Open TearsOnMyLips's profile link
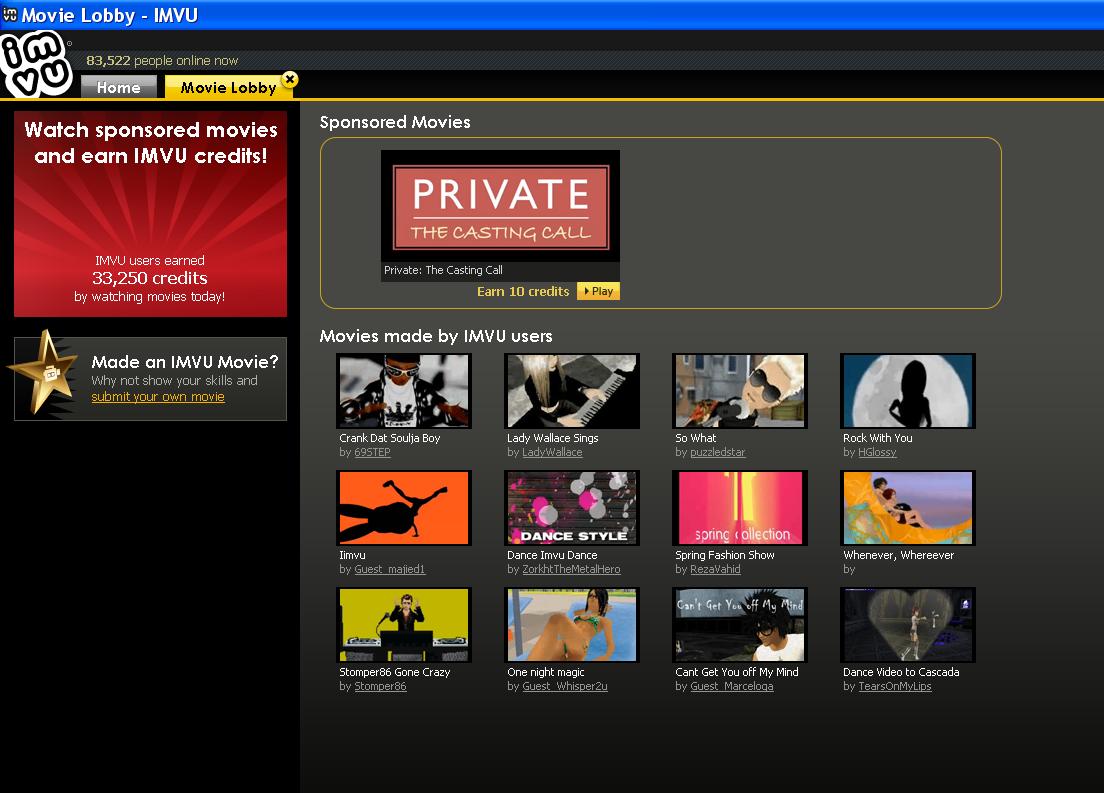The width and height of the screenshot is (1104, 793). tap(894, 686)
